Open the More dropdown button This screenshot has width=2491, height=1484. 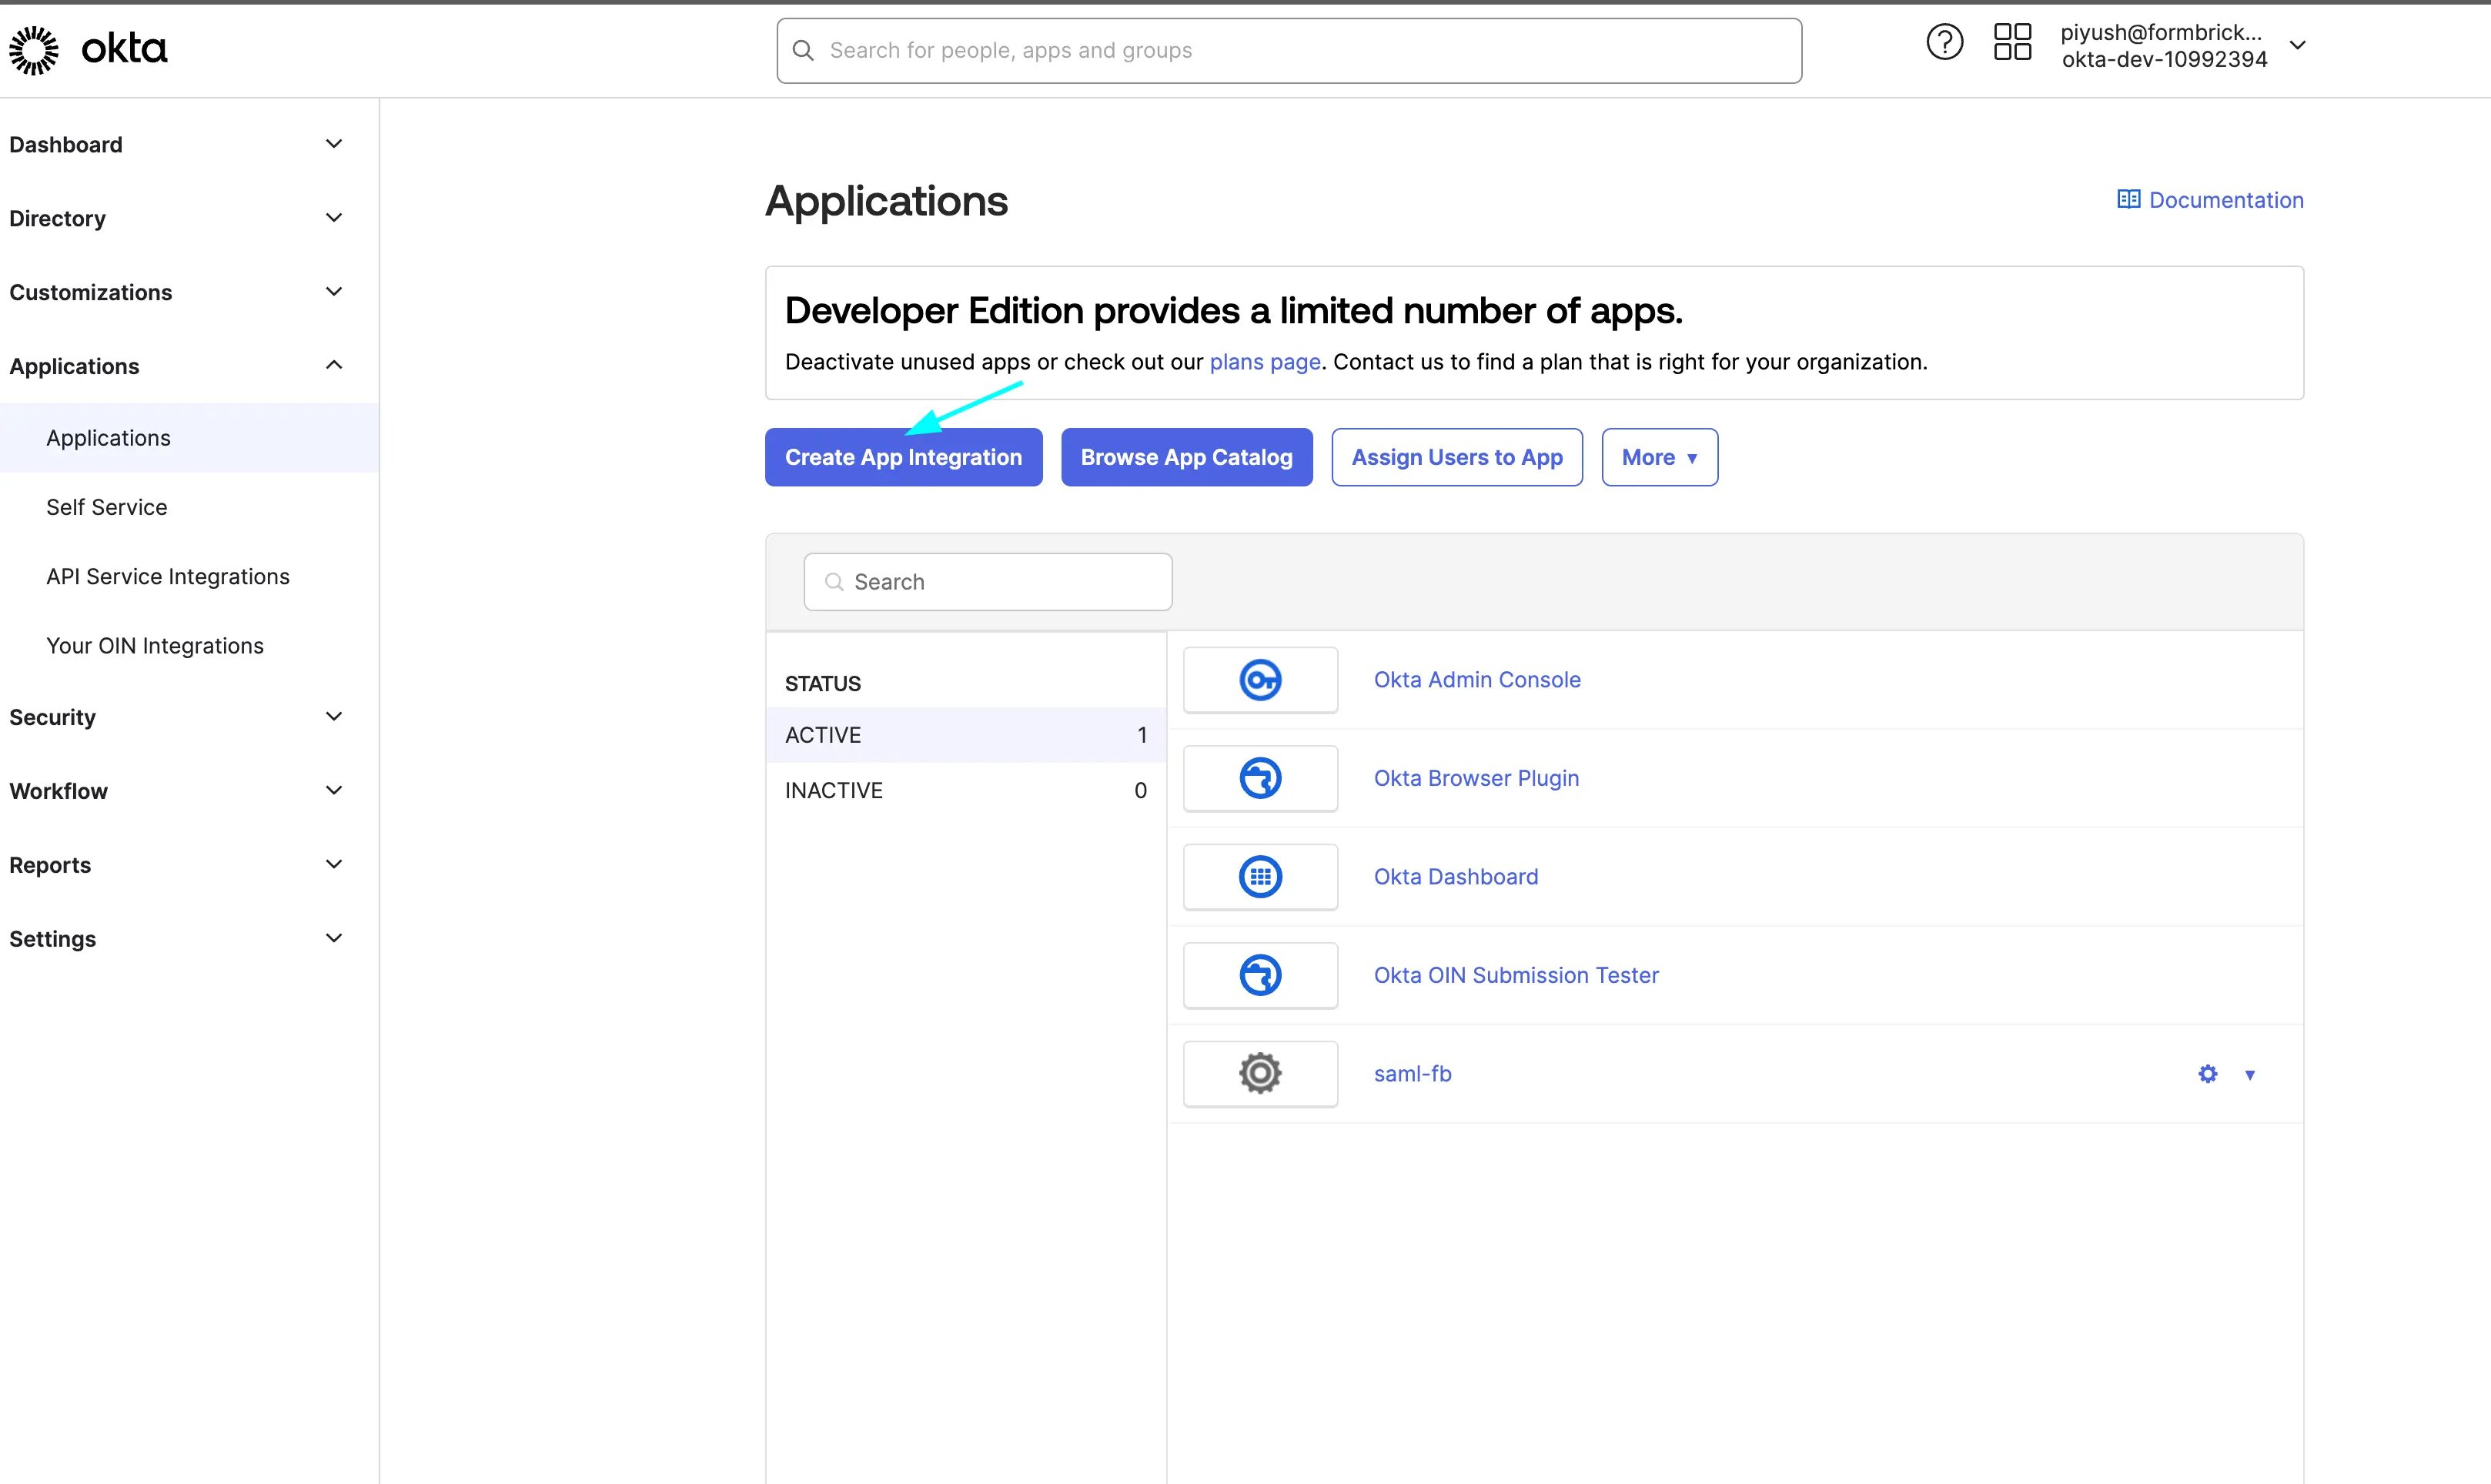pos(1659,457)
